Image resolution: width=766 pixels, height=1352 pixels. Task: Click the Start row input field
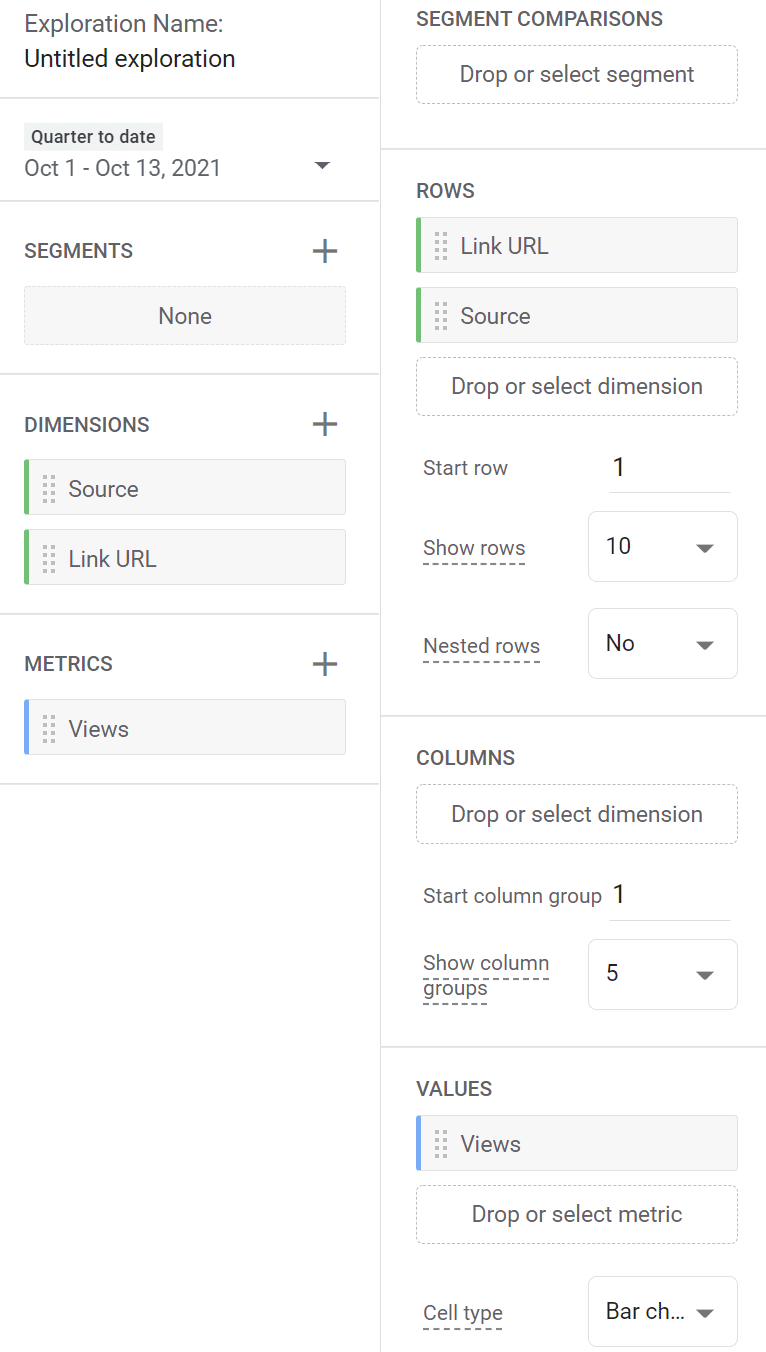[x=669, y=468]
